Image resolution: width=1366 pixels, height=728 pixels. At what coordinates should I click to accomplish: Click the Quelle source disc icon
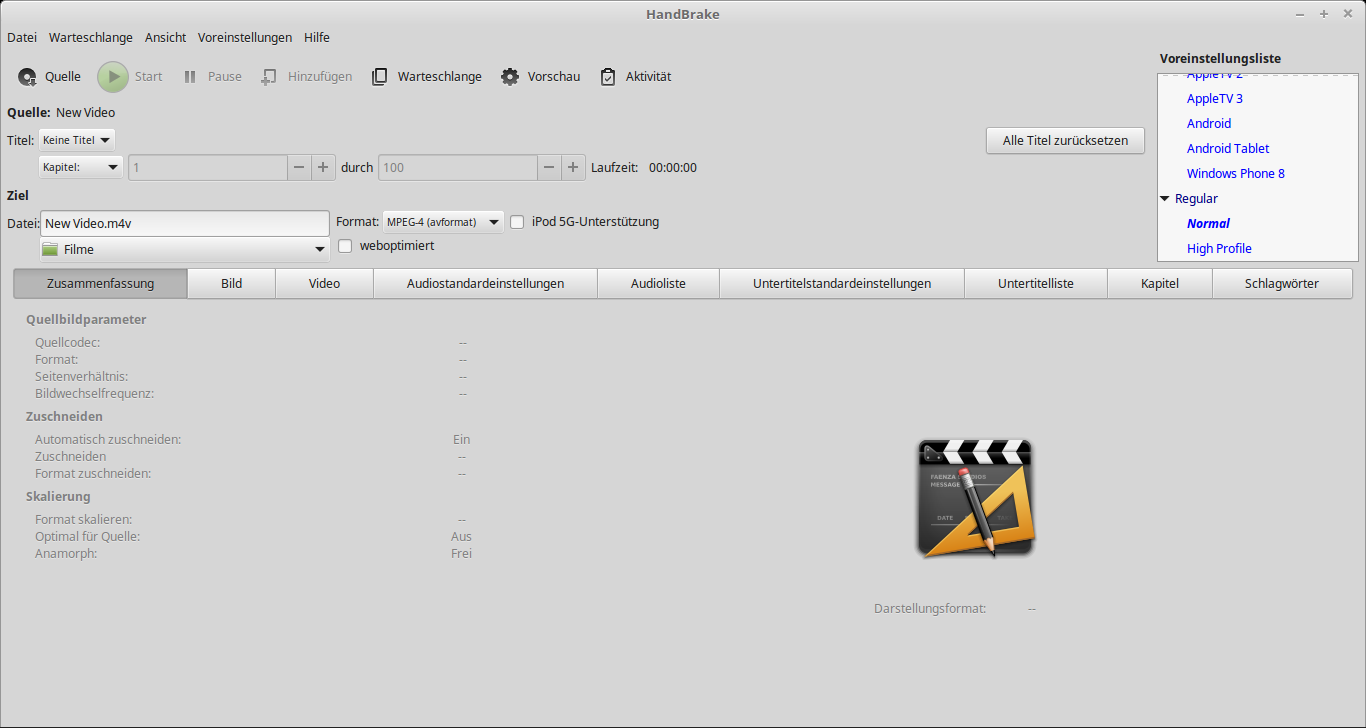27,77
